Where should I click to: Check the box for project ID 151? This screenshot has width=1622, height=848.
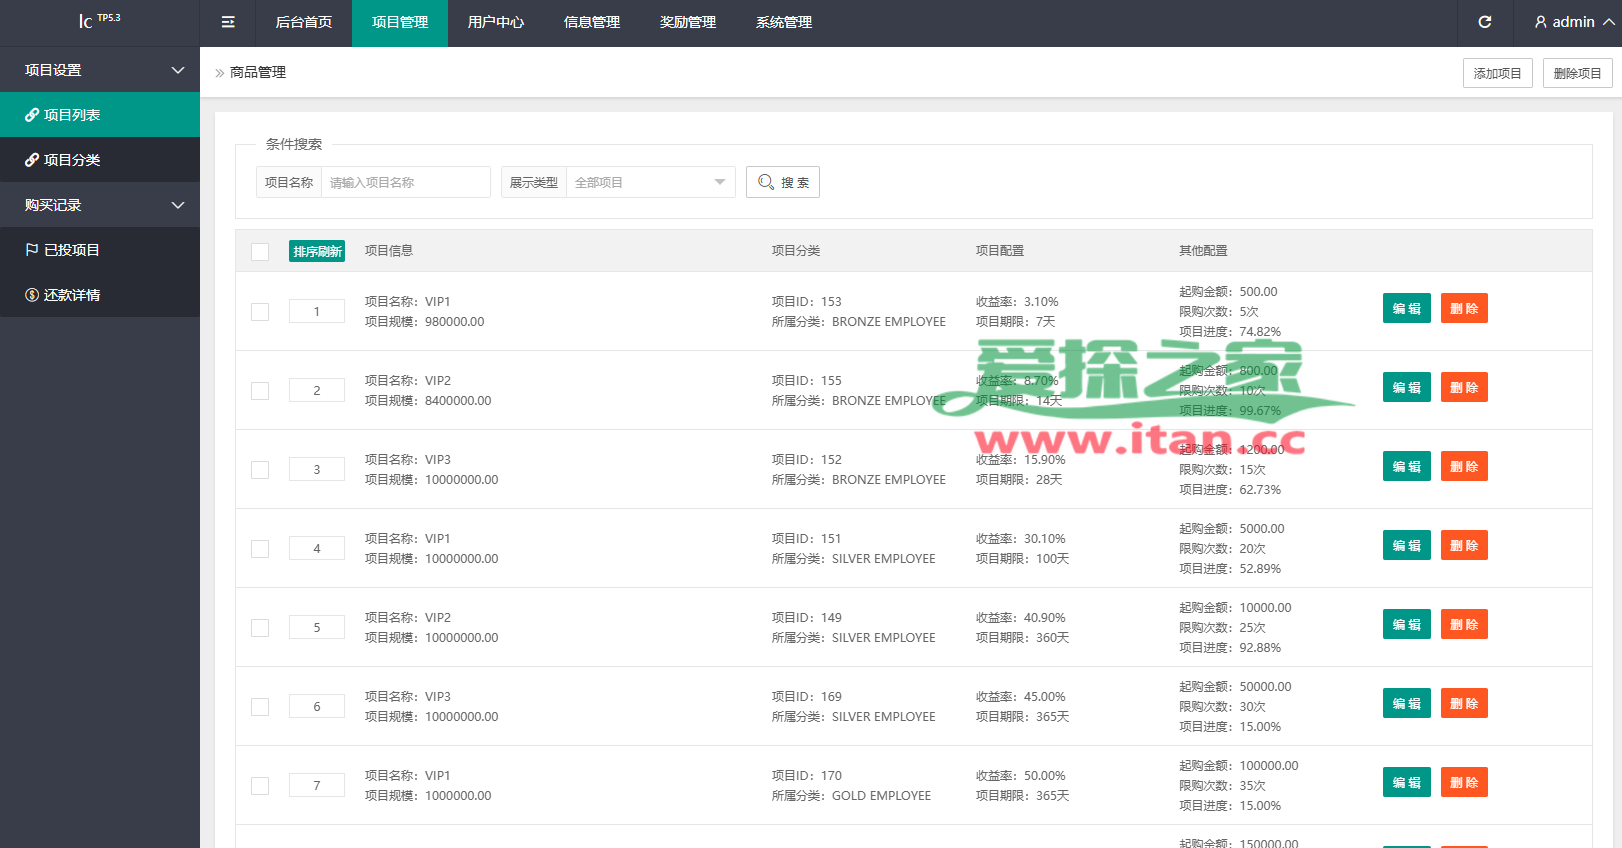pos(260,549)
